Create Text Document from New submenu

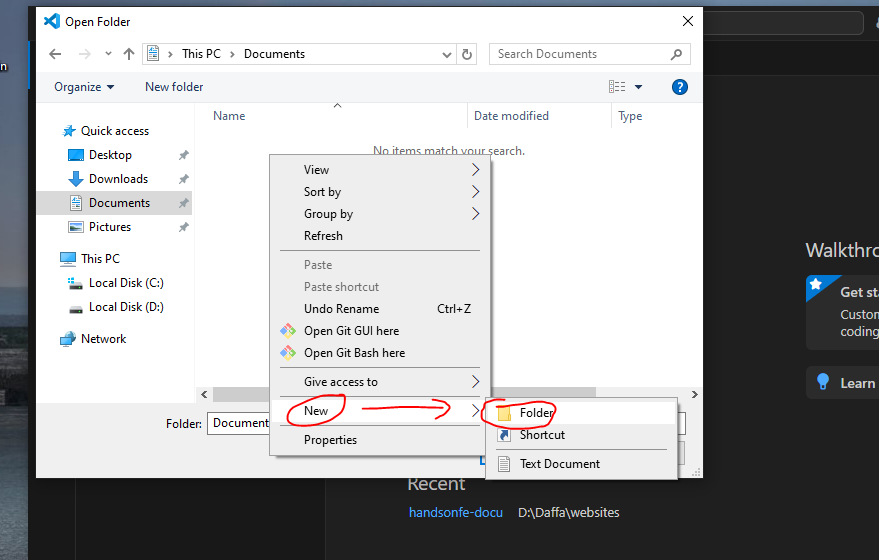coord(559,464)
